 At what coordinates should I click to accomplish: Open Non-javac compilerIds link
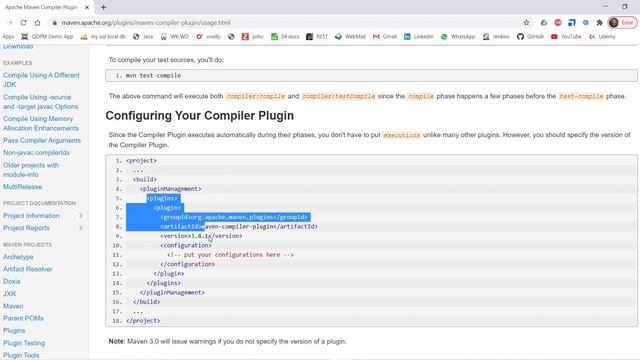point(36,152)
